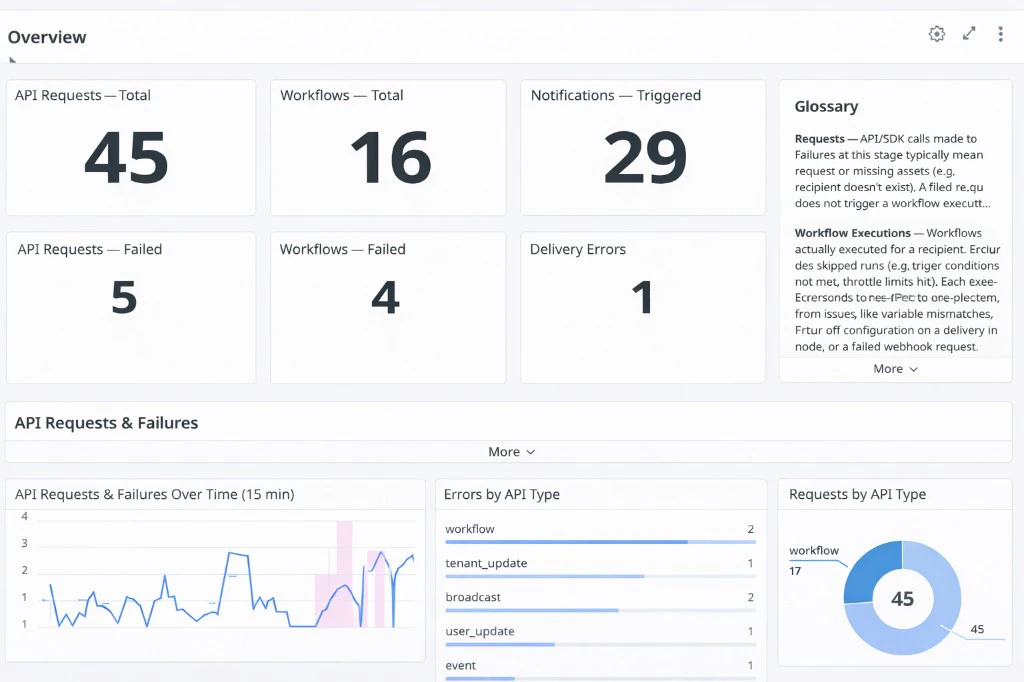Click the workflow error bar row
The image size is (1024, 682).
coord(600,533)
